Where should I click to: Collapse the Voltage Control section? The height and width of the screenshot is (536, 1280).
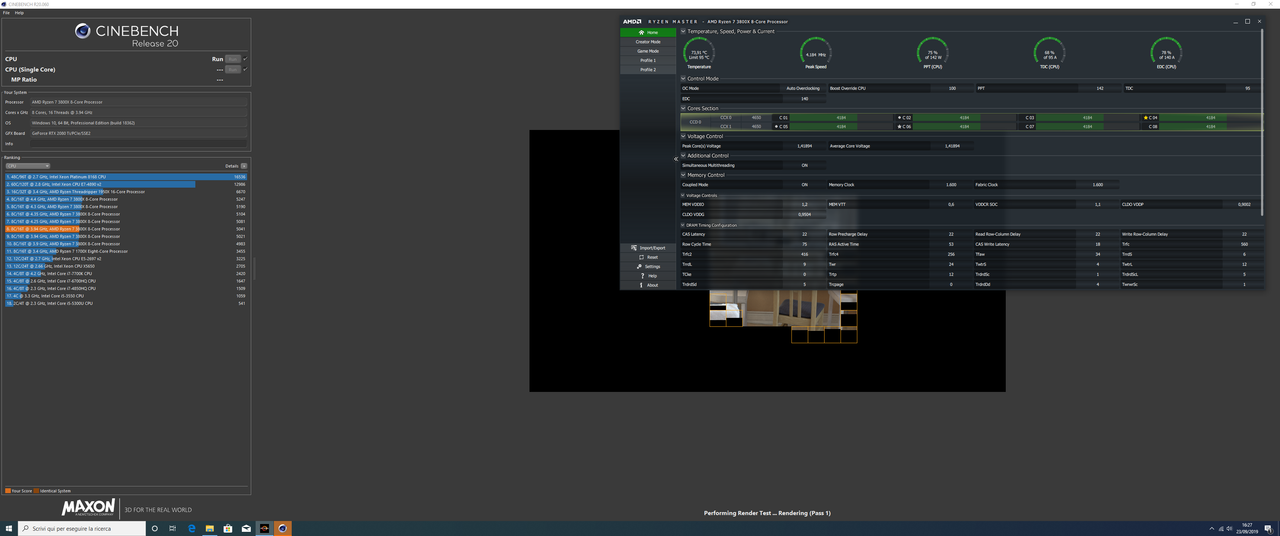pyautogui.click(x=684, y=136)
